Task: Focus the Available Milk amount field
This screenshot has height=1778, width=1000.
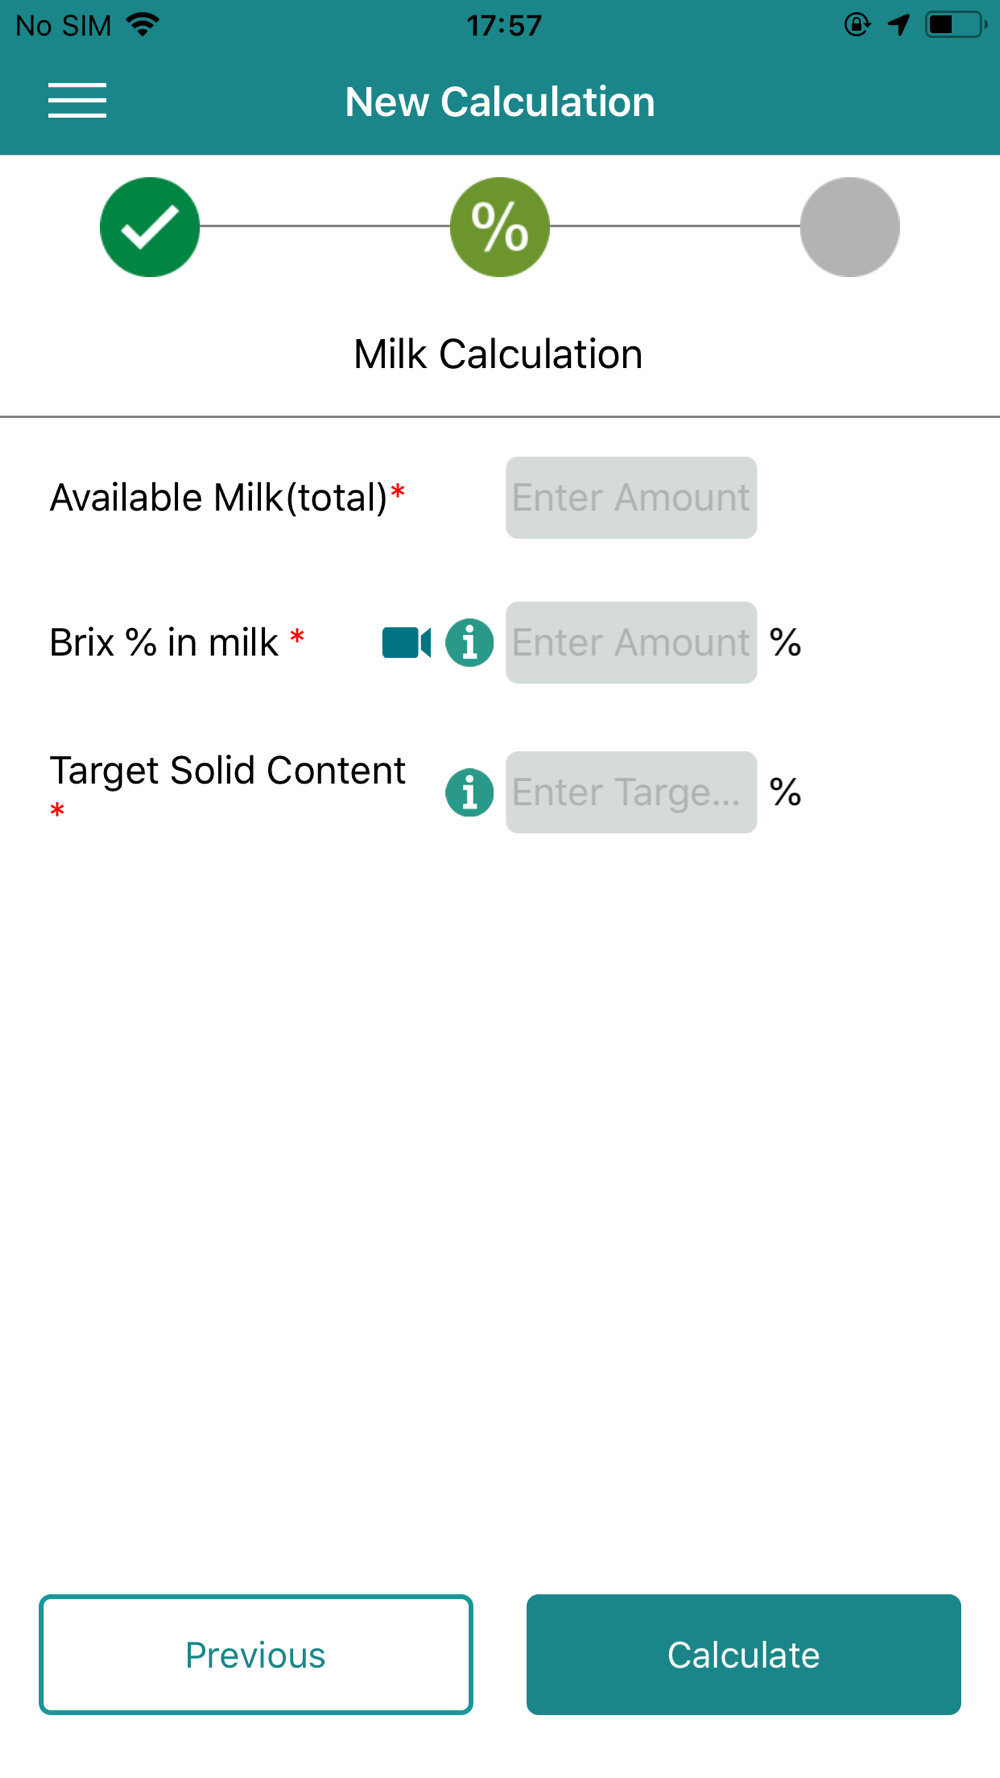Action: pyautogui.click(x=631, y=498)
